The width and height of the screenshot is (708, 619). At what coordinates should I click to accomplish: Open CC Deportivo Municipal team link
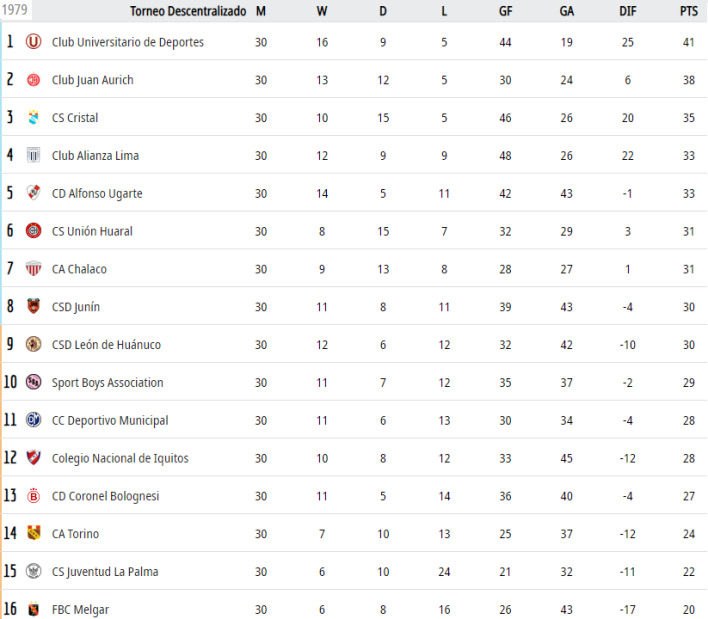[110, 420]
